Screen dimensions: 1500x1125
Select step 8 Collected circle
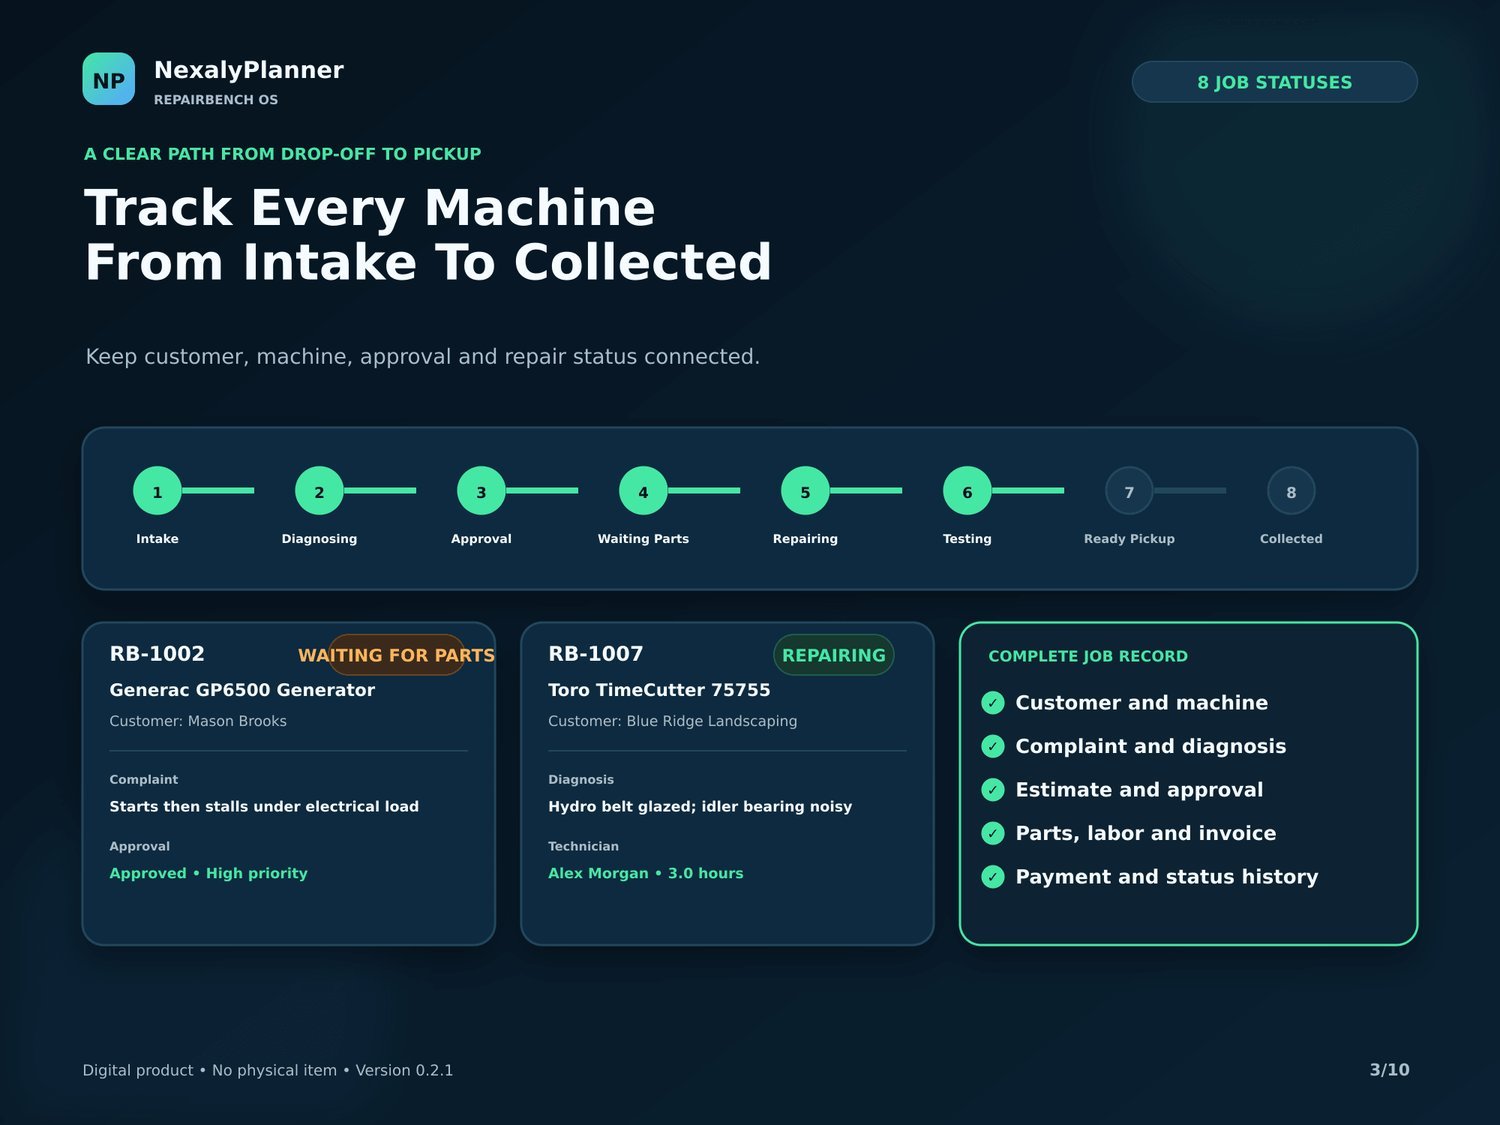[1291, 491]
